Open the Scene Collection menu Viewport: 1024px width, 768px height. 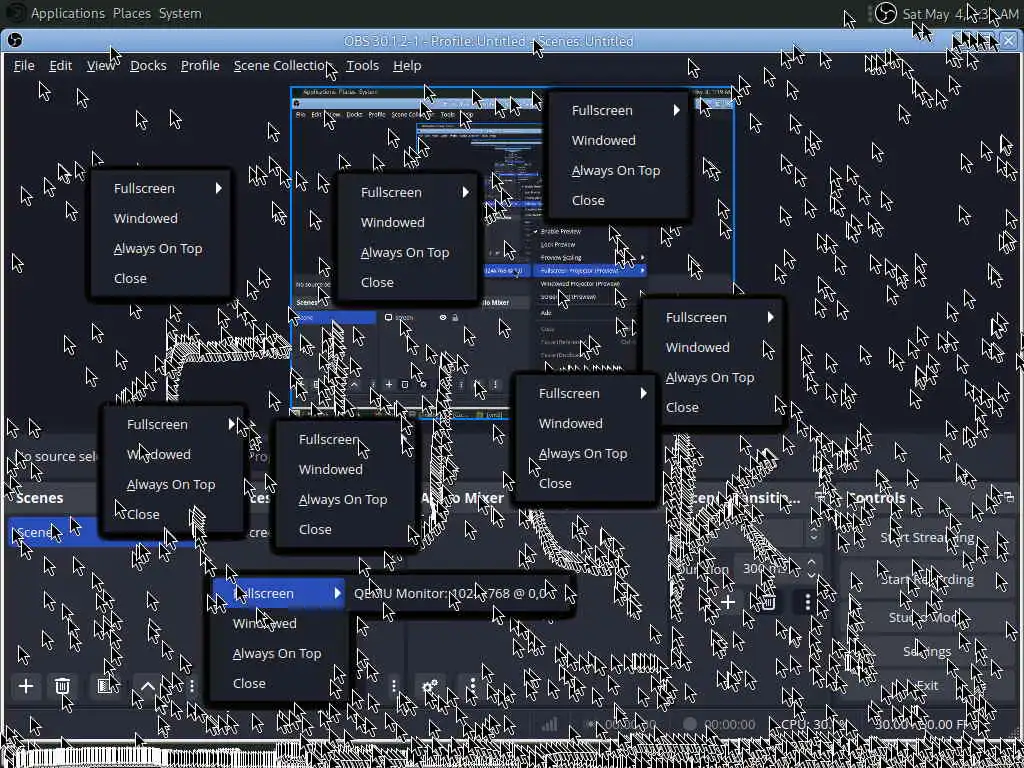pyautogui.click(x=281, y=65)
